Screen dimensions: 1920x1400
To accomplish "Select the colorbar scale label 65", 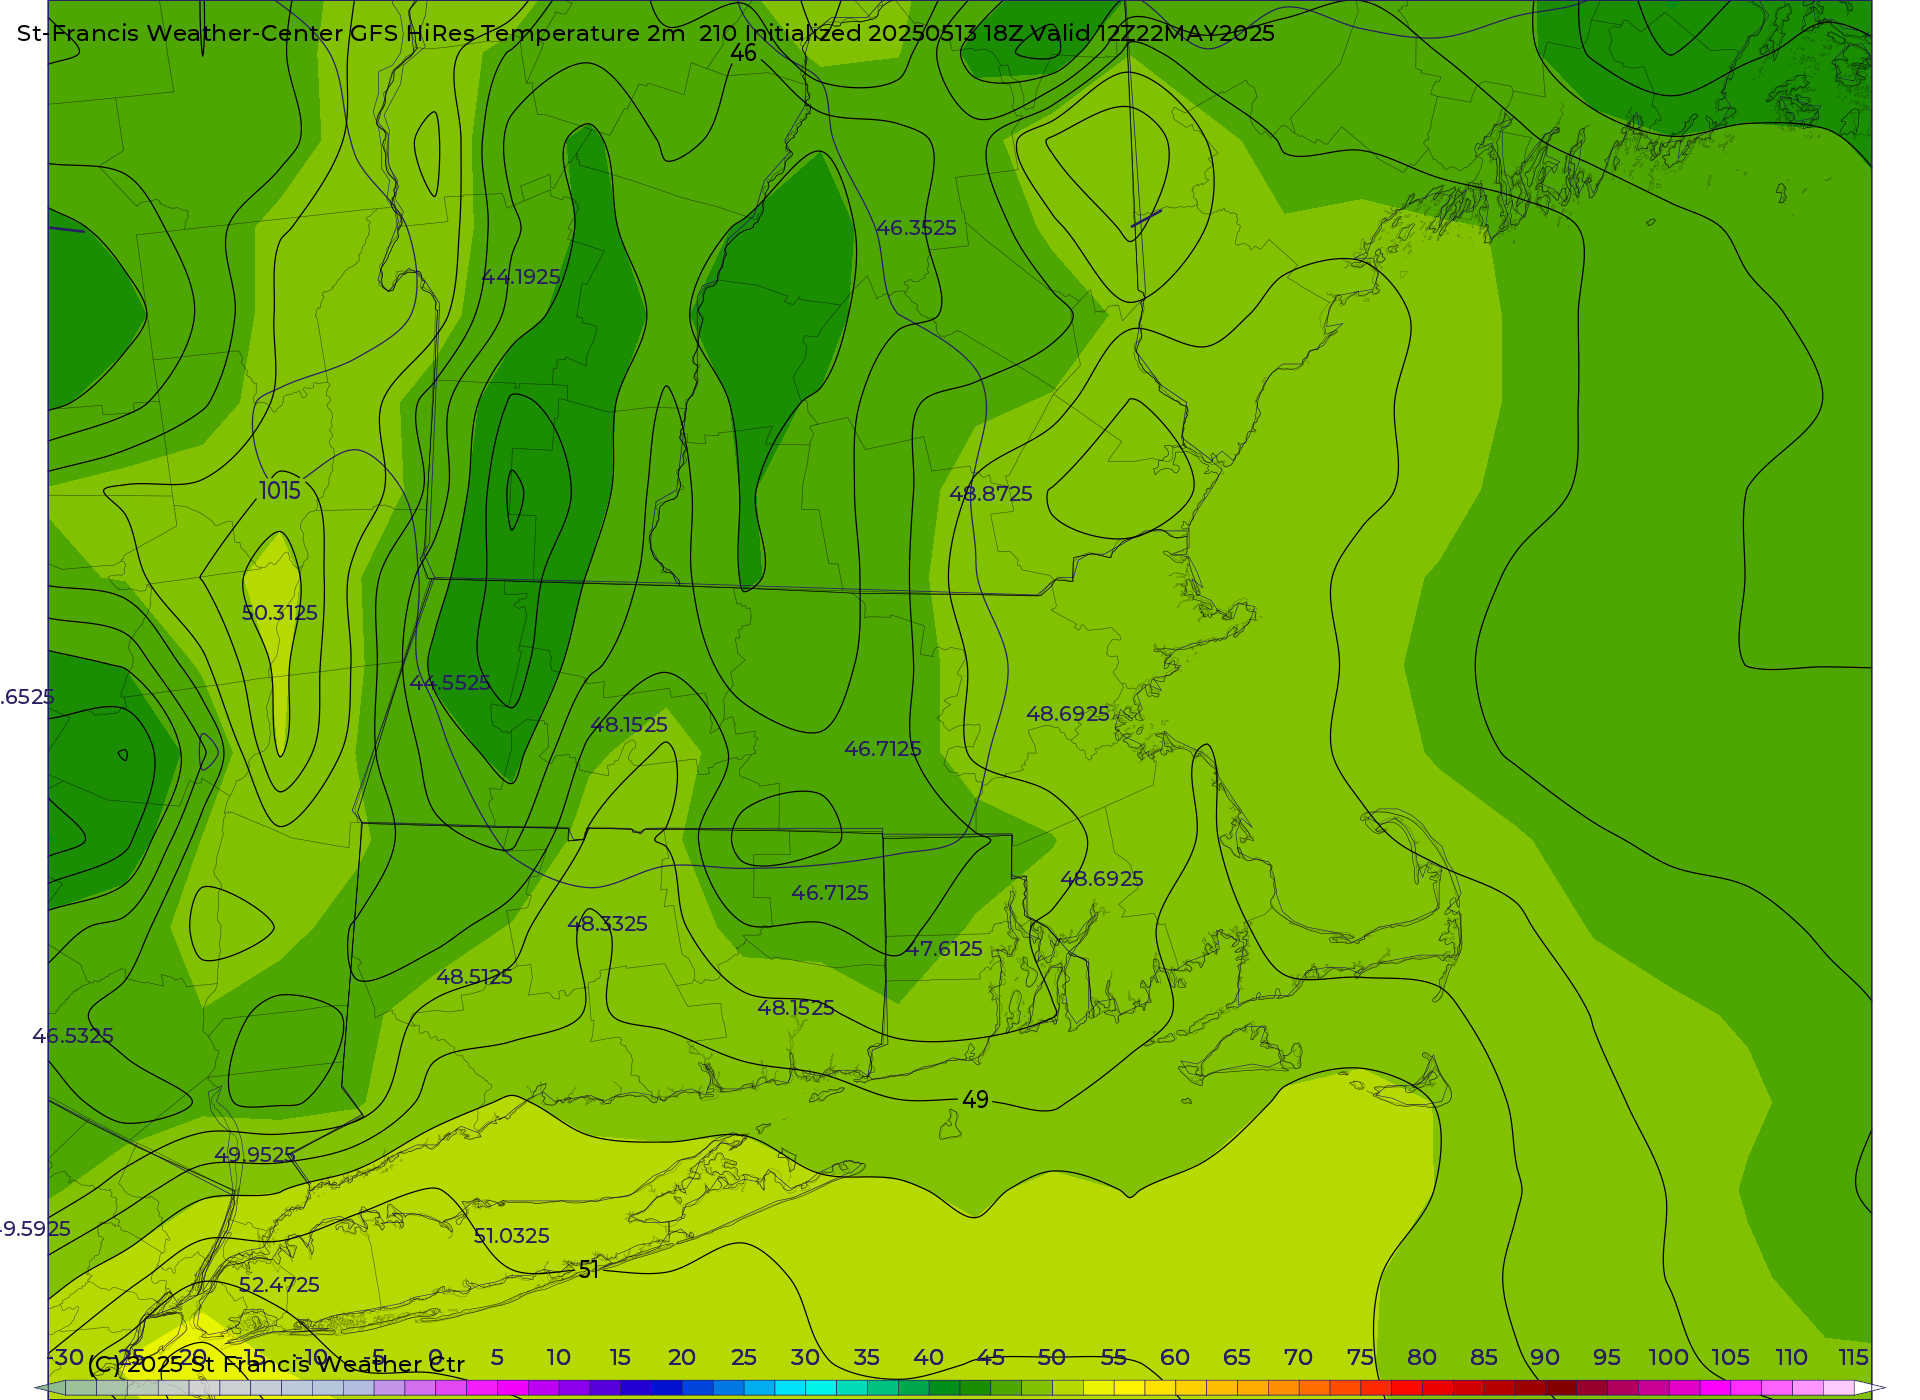I will click(1237, 1358).
